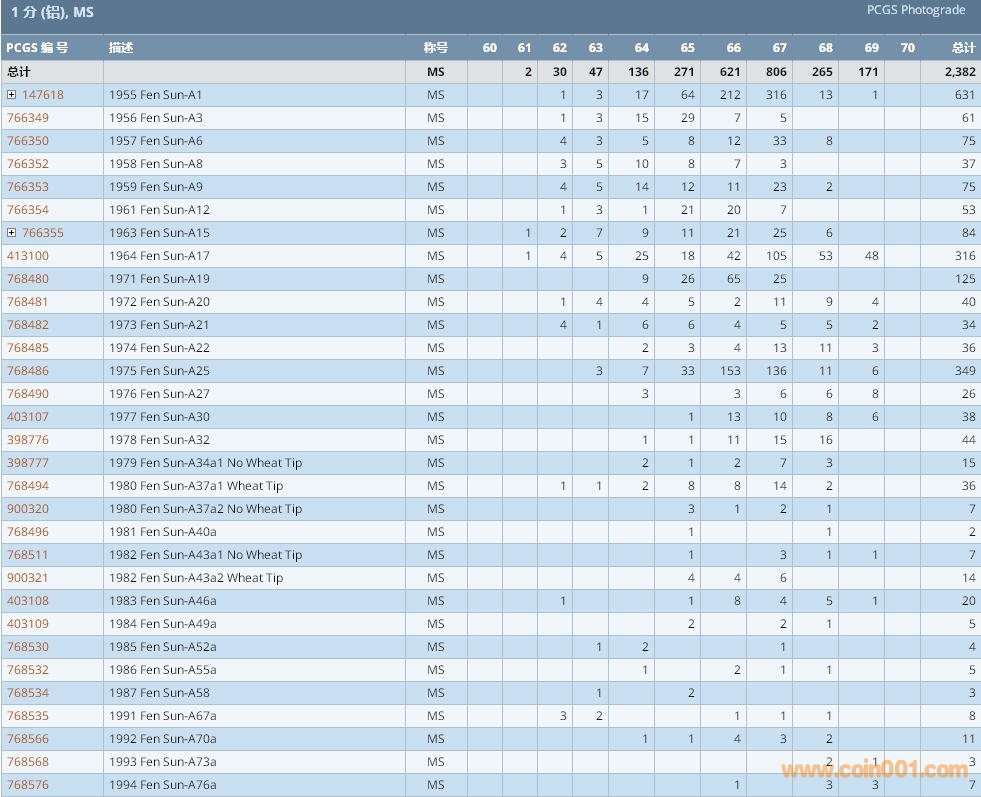
Task: Click the grand total 2,382 cell
Action: click(x=958, y=72)
